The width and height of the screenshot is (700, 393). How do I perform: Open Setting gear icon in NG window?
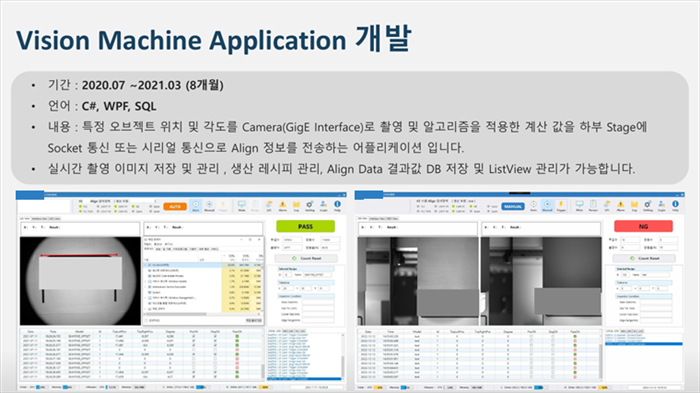(648, 205)
